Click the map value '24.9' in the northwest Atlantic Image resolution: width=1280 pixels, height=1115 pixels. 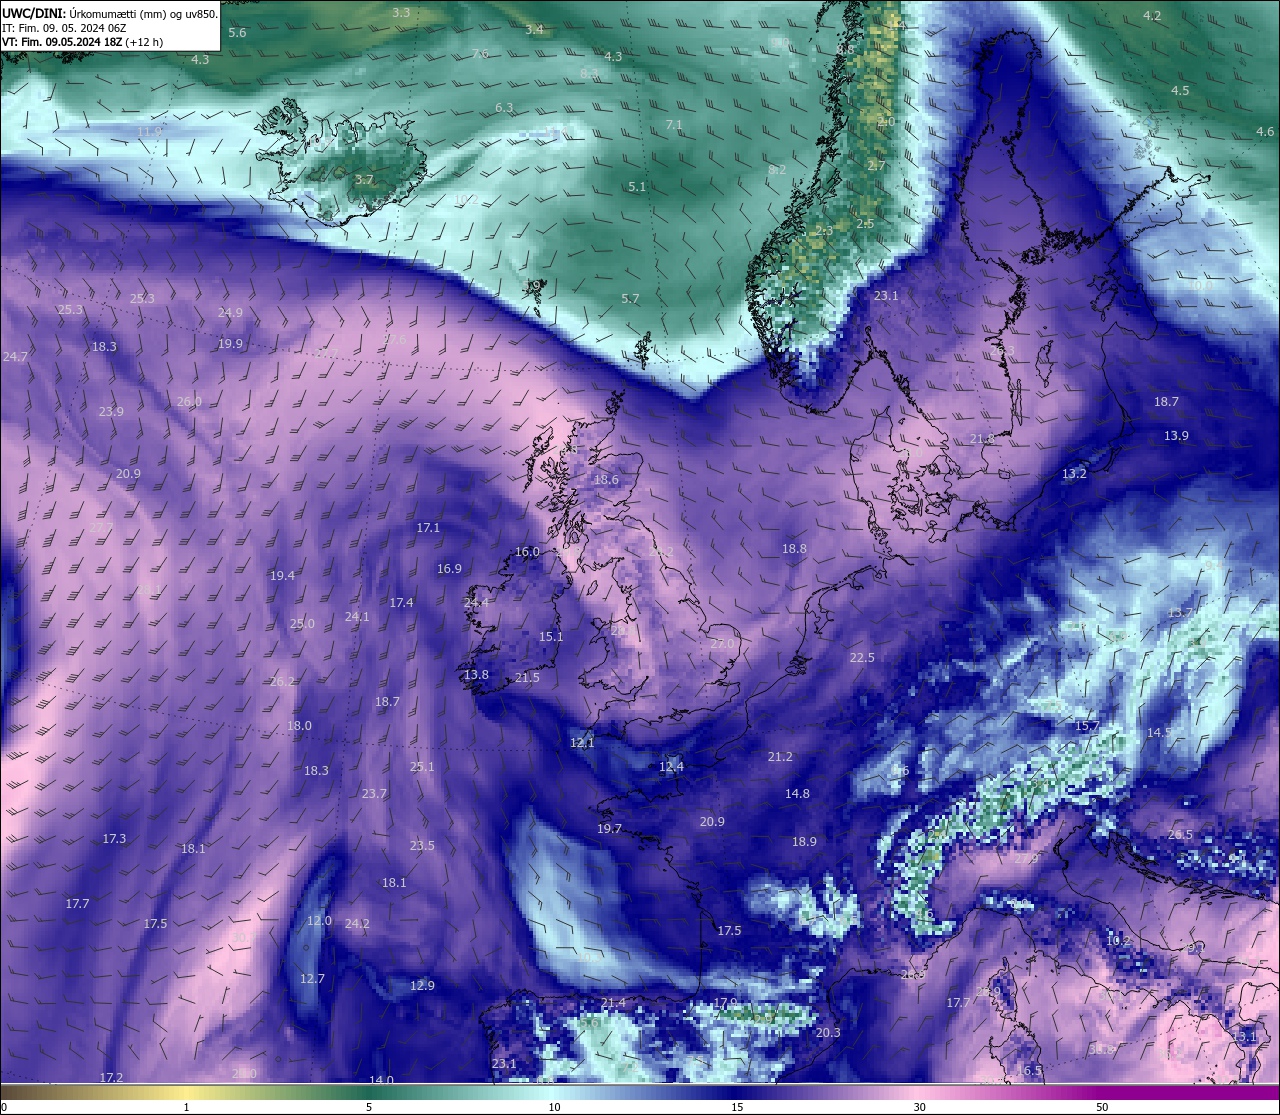(230, 313)
